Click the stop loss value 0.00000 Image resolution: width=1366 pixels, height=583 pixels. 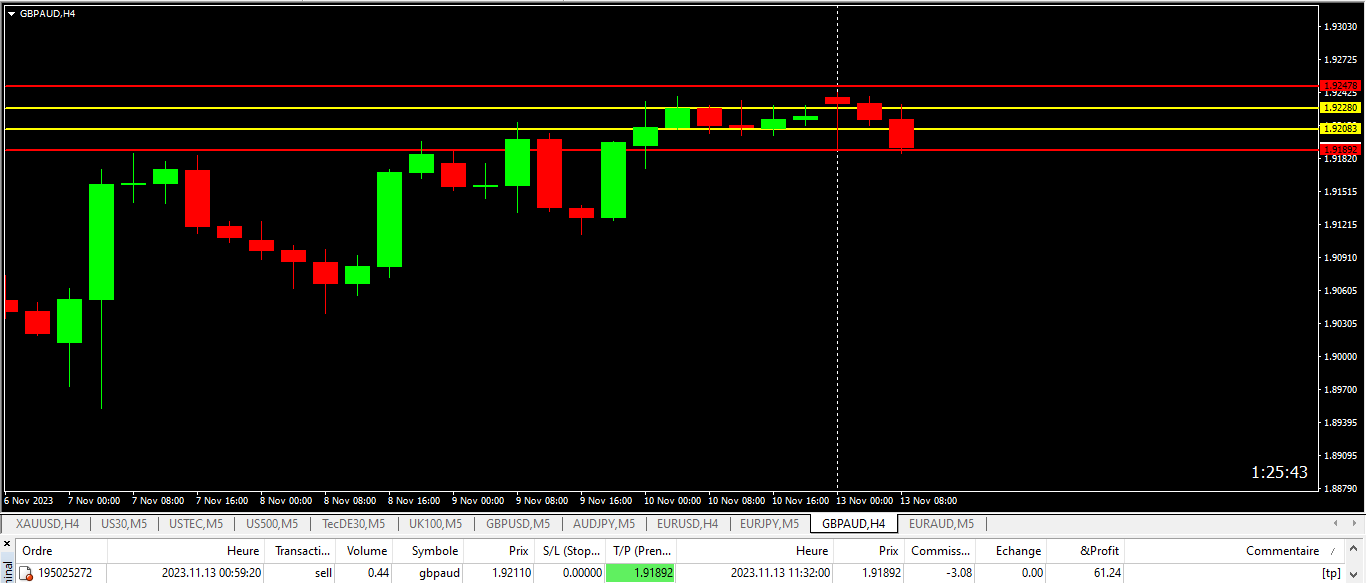pyautogui.click(x=582, y=573)
